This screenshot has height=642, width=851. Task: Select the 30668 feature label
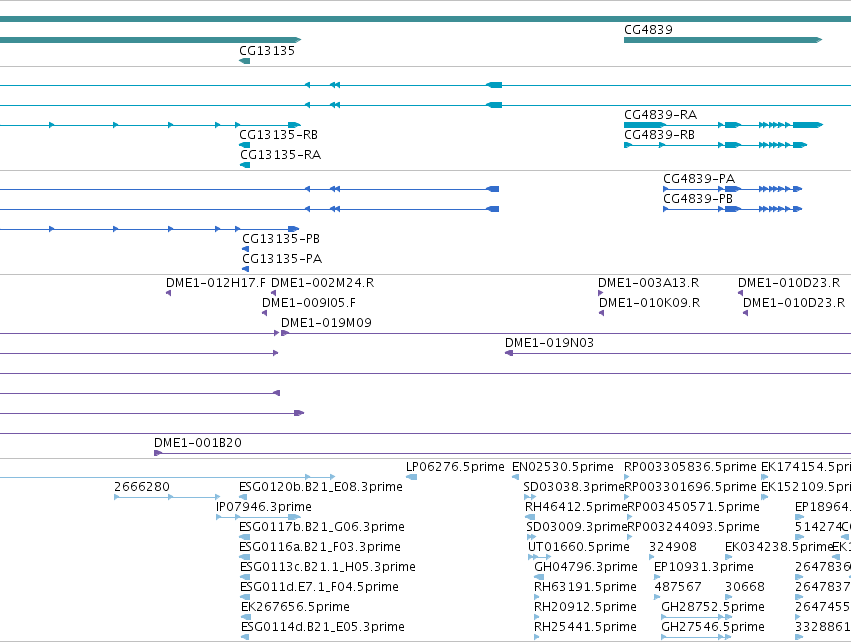click(745, 587)
